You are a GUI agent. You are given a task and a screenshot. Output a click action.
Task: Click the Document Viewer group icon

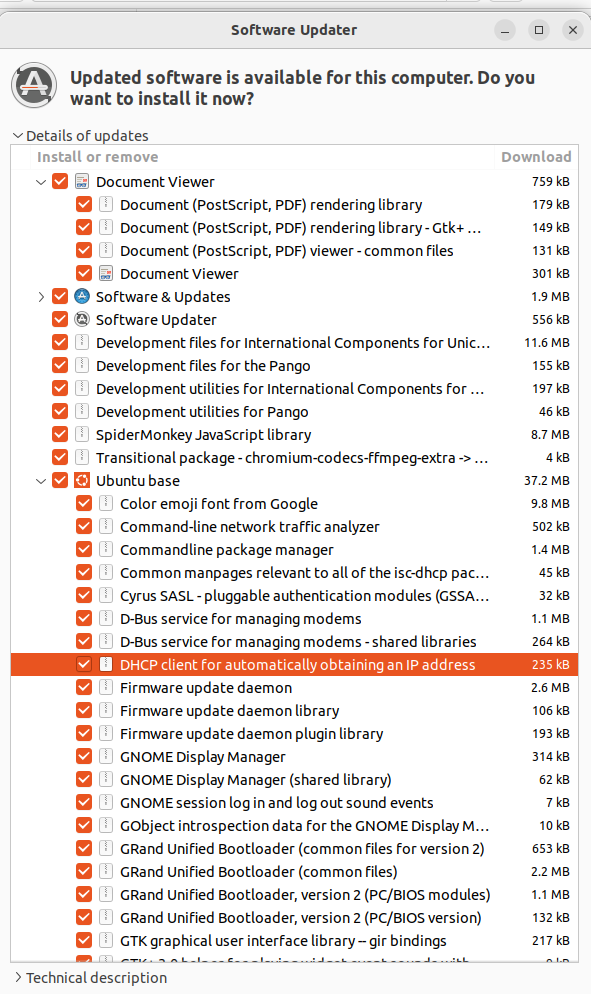tap(82, 182)
